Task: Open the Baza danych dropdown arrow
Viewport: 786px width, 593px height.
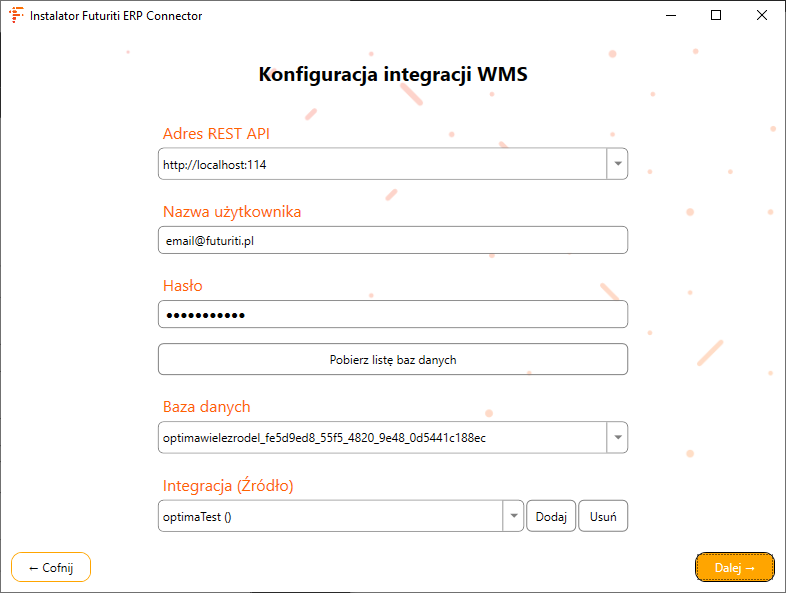Action: 617,438
